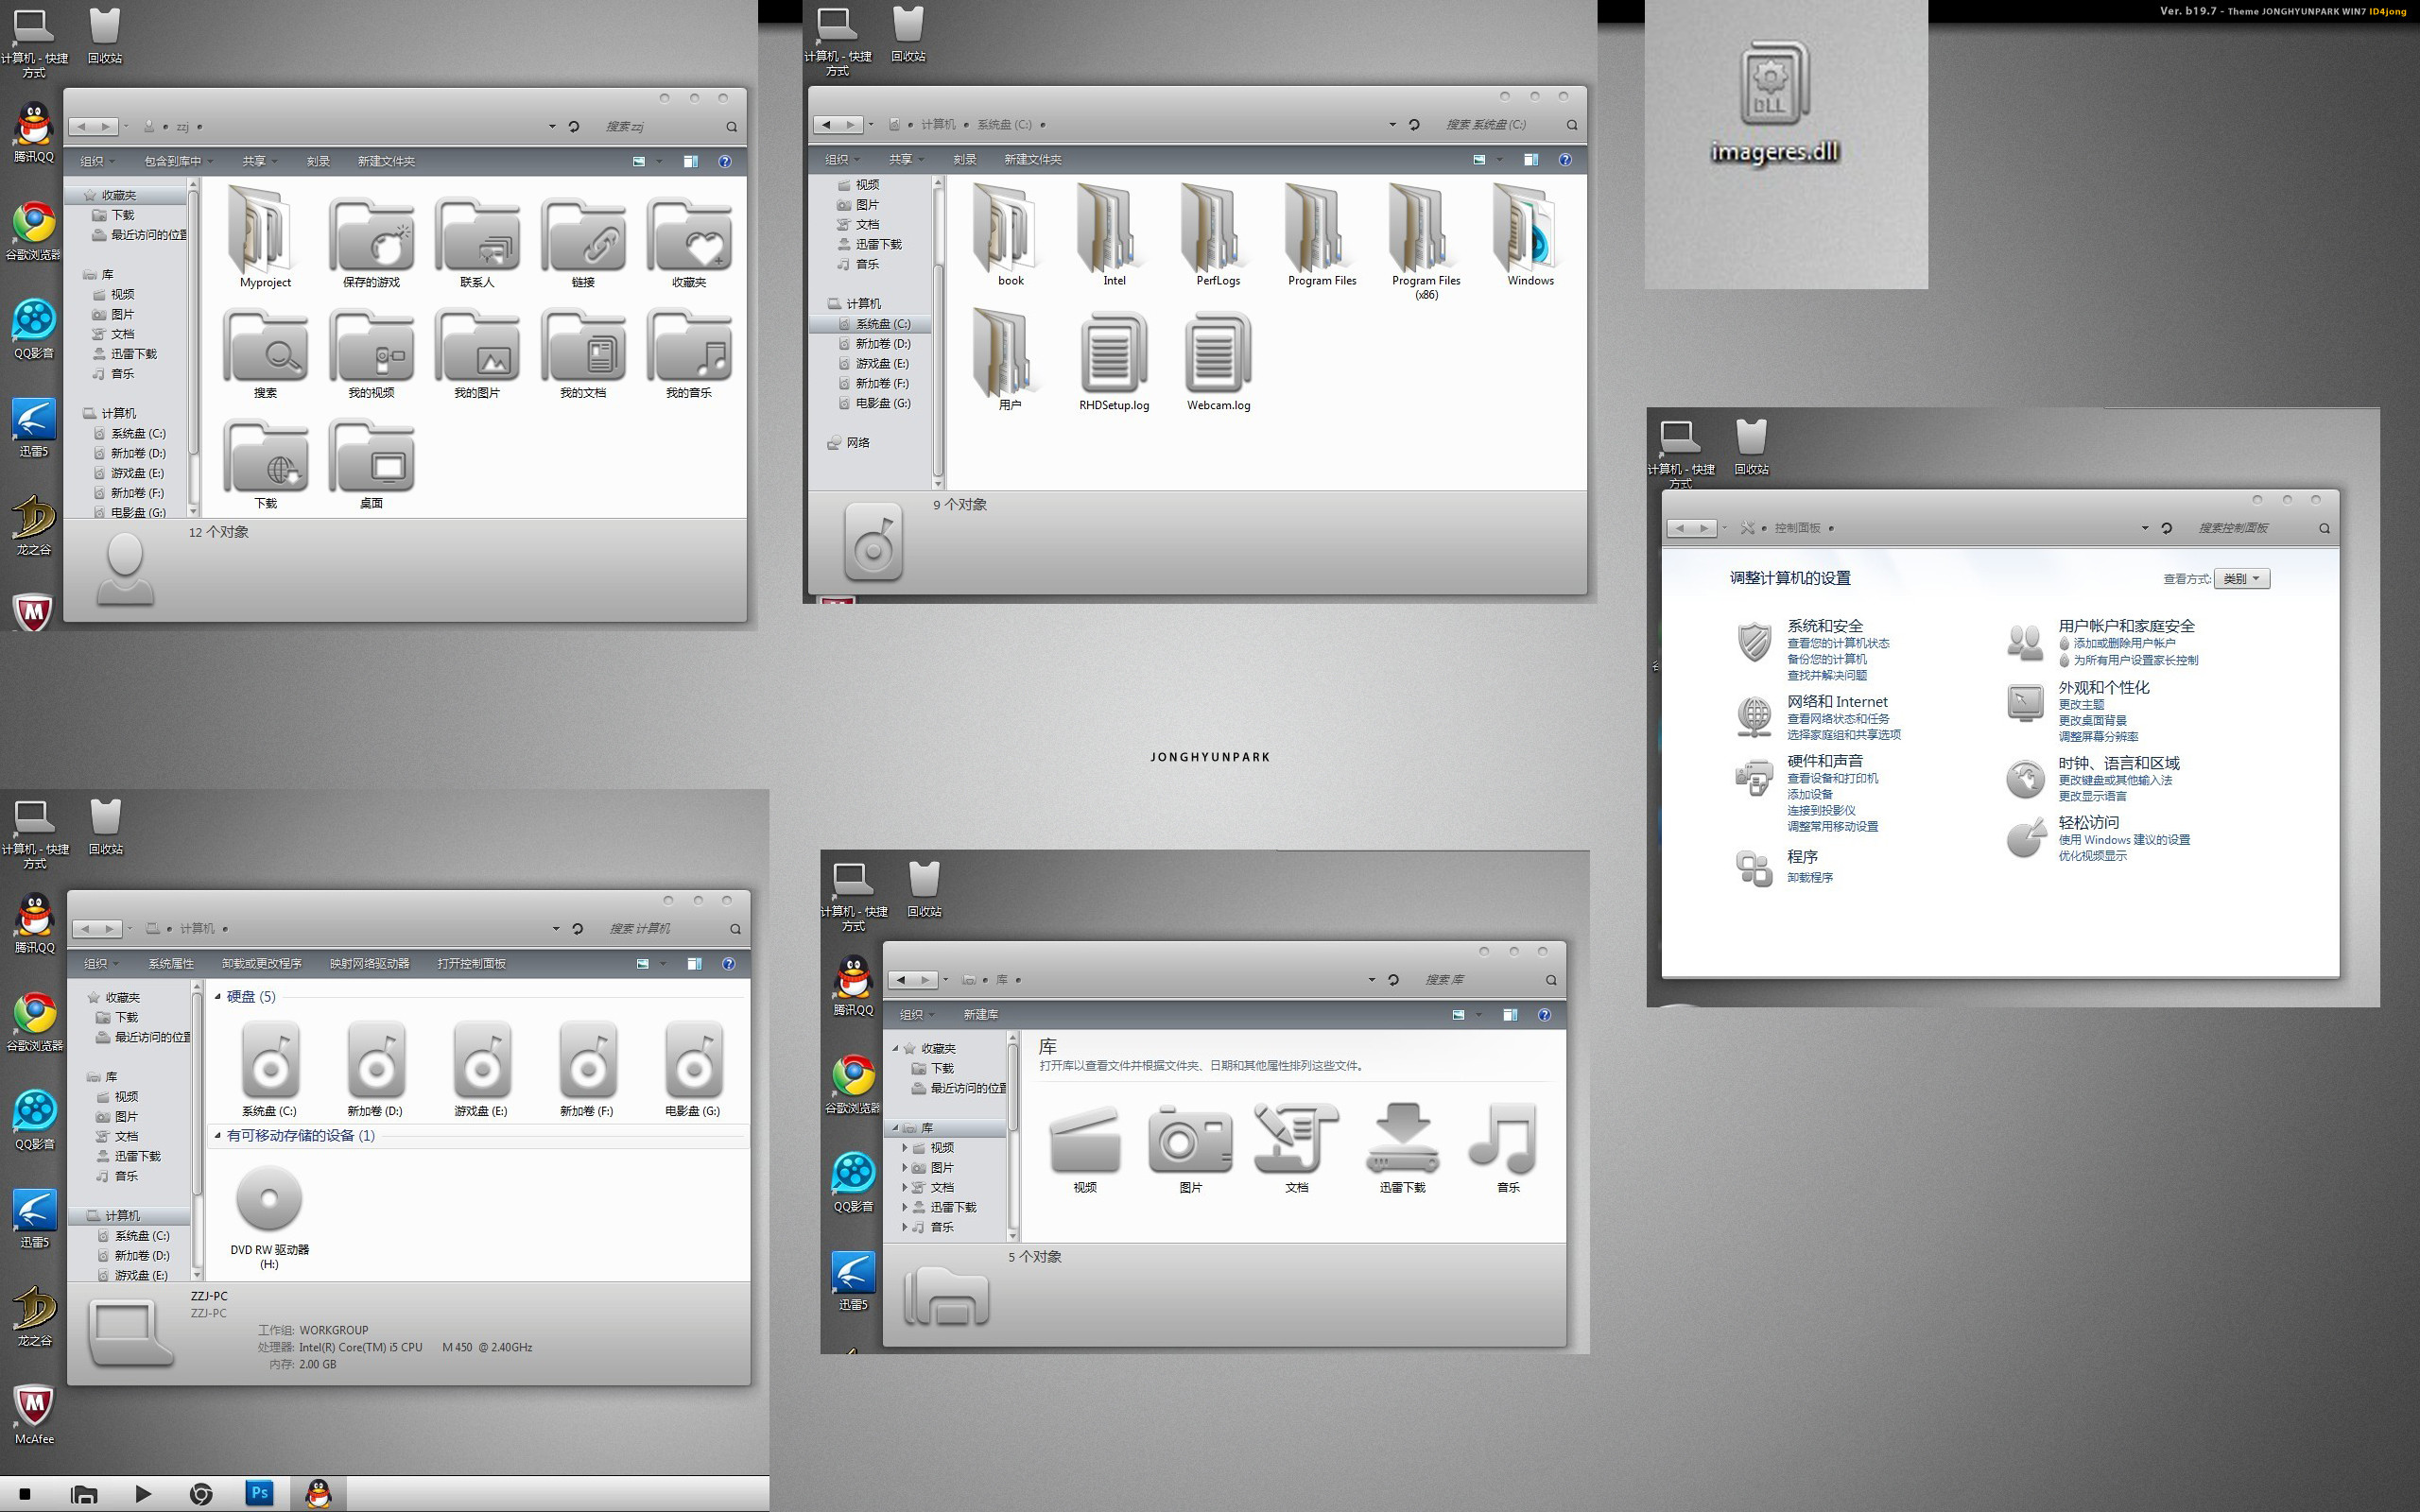Click the 打开控制面板 toolbar button
This screenshot has height=1512, width=2420.
(x=471, y=964)
